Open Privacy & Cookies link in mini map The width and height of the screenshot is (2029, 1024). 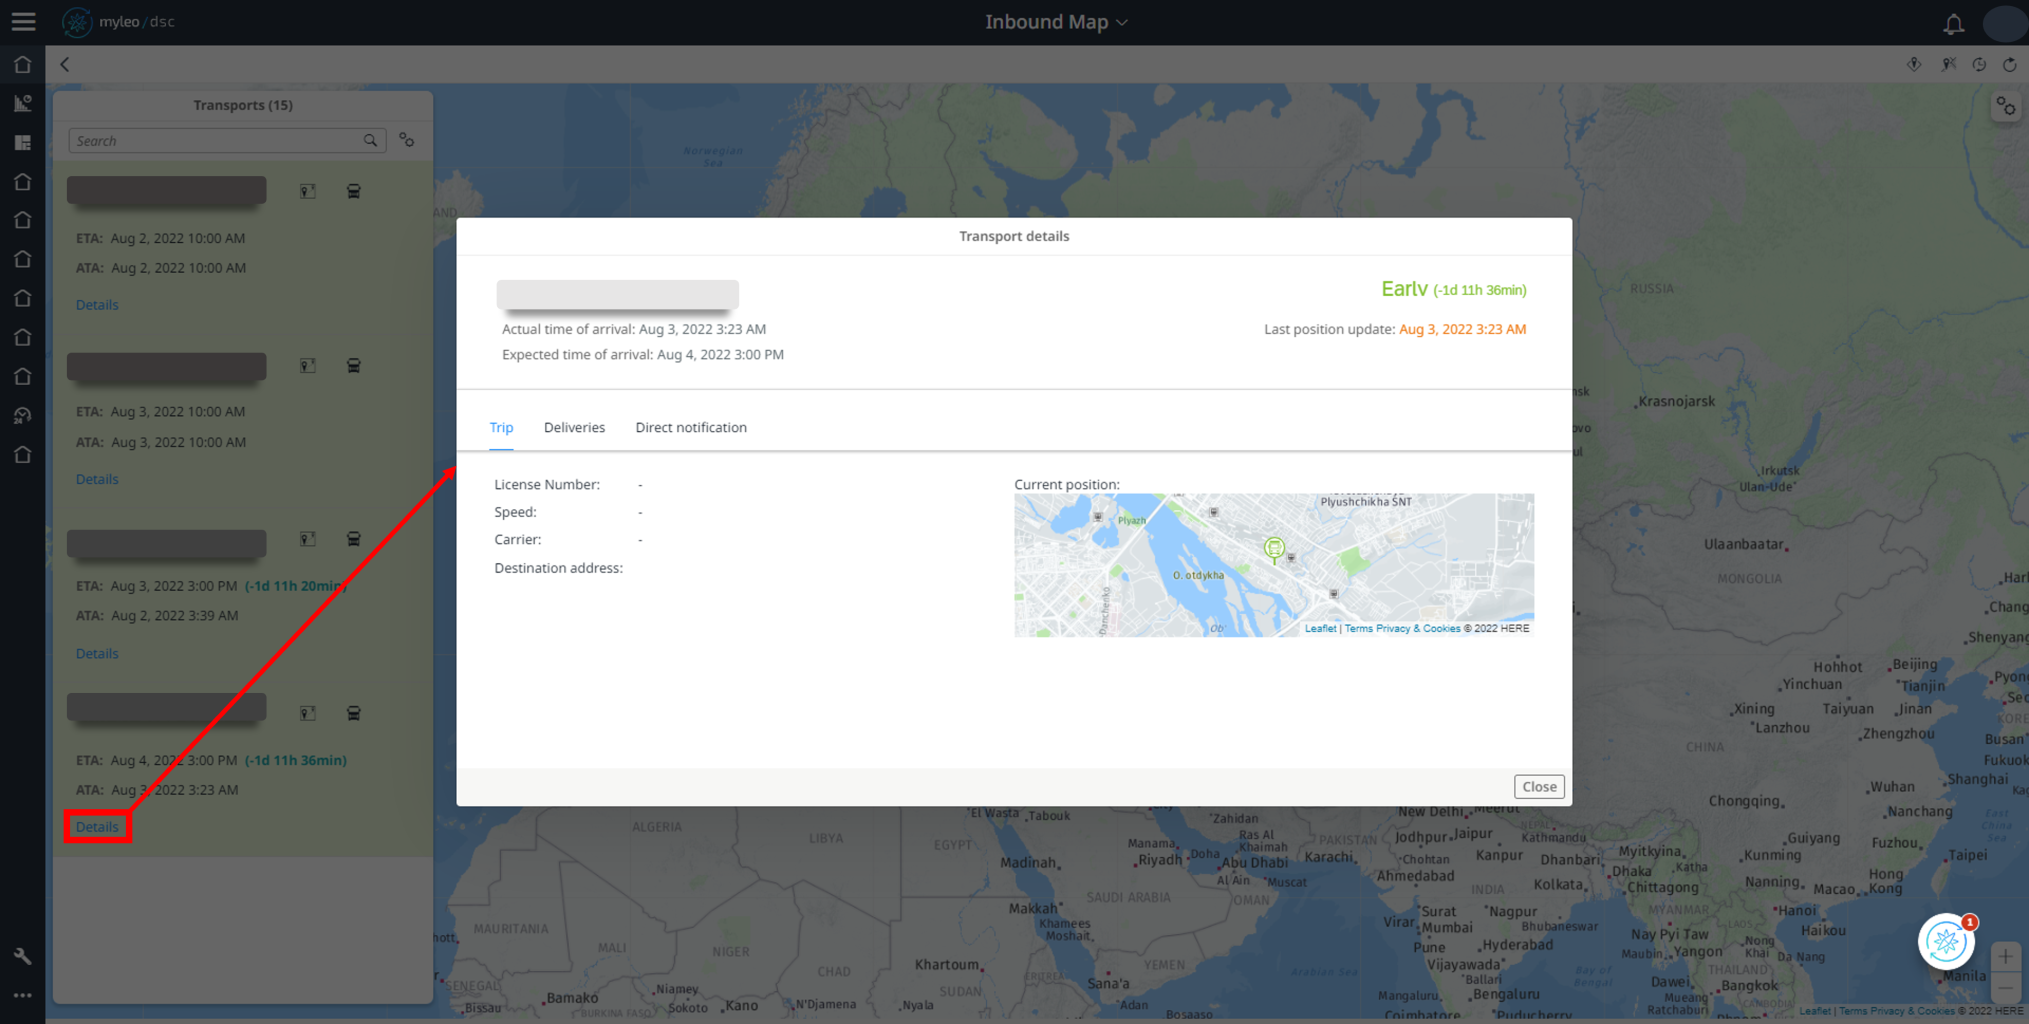[x=1418, y=628]
